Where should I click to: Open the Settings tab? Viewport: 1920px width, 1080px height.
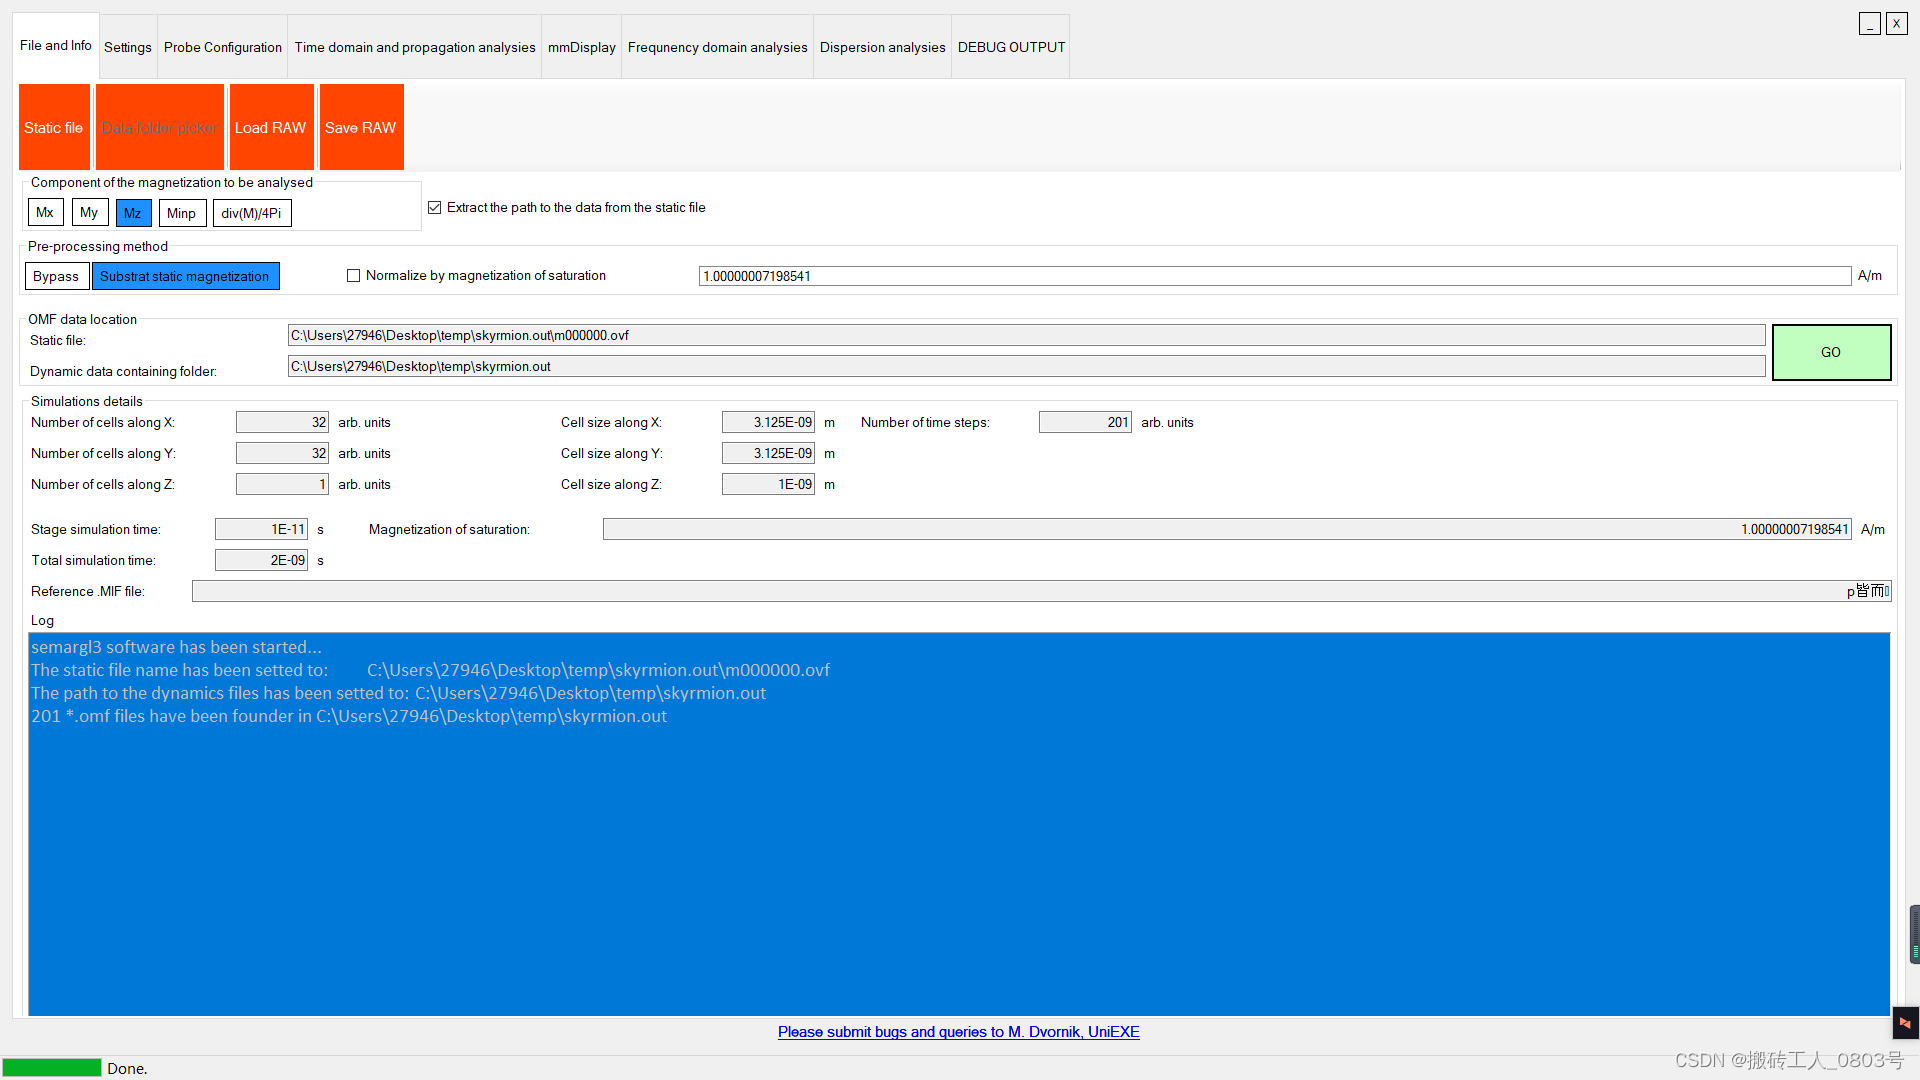click(x=128, y=47)
